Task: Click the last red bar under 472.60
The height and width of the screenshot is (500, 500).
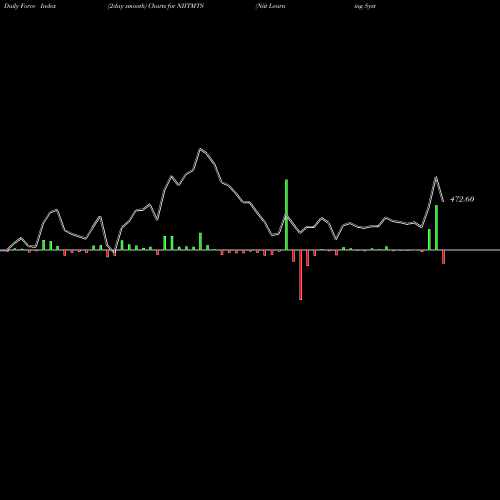Action: 443,257
